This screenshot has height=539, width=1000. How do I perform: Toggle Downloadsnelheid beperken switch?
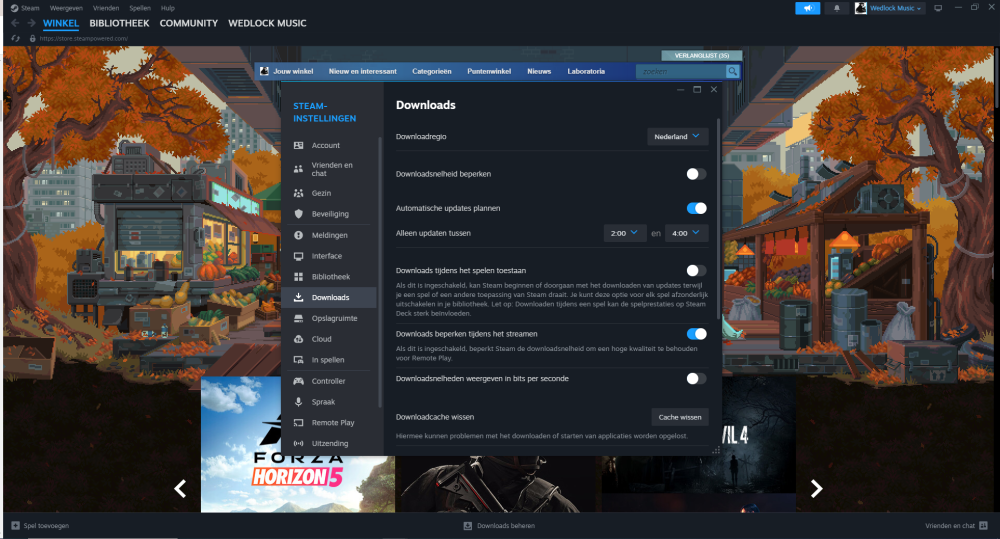pyautogui.click(x=696, y=174)
